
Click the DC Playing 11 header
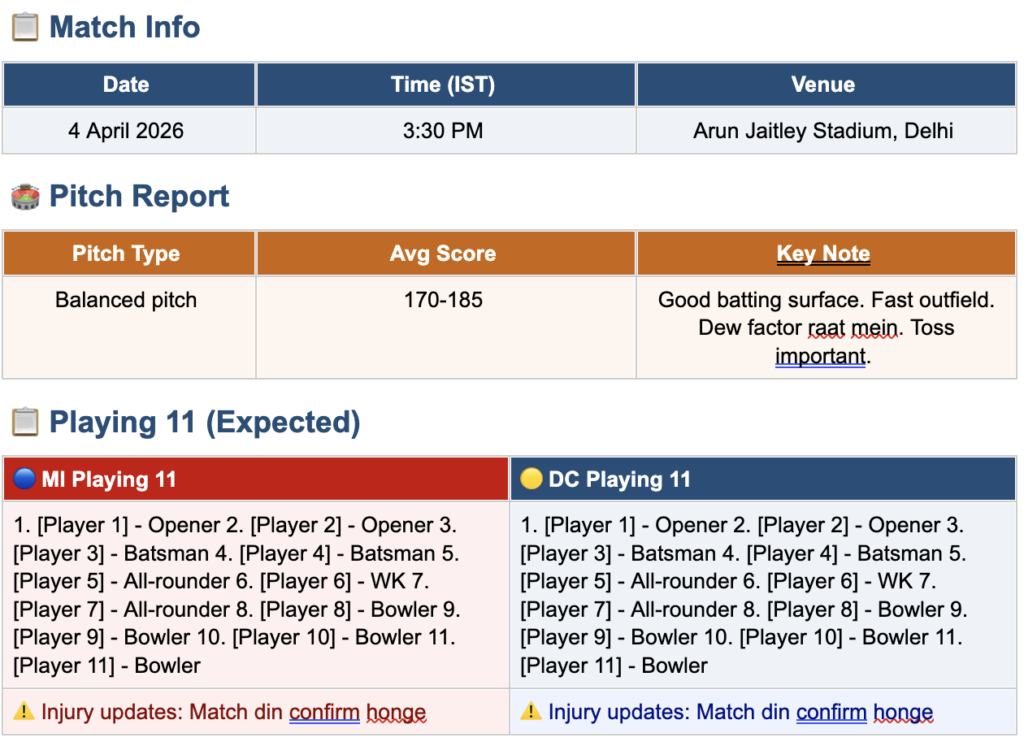point(763,479)
